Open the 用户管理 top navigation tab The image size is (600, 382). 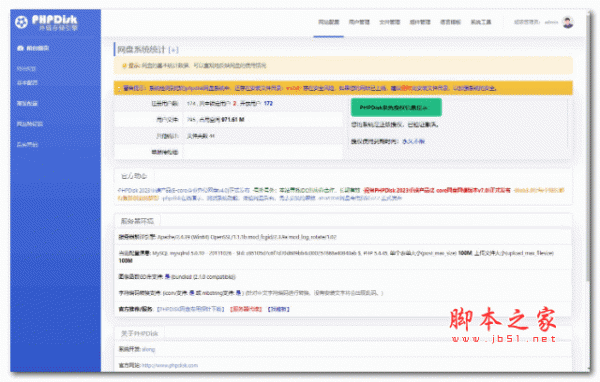359,22
